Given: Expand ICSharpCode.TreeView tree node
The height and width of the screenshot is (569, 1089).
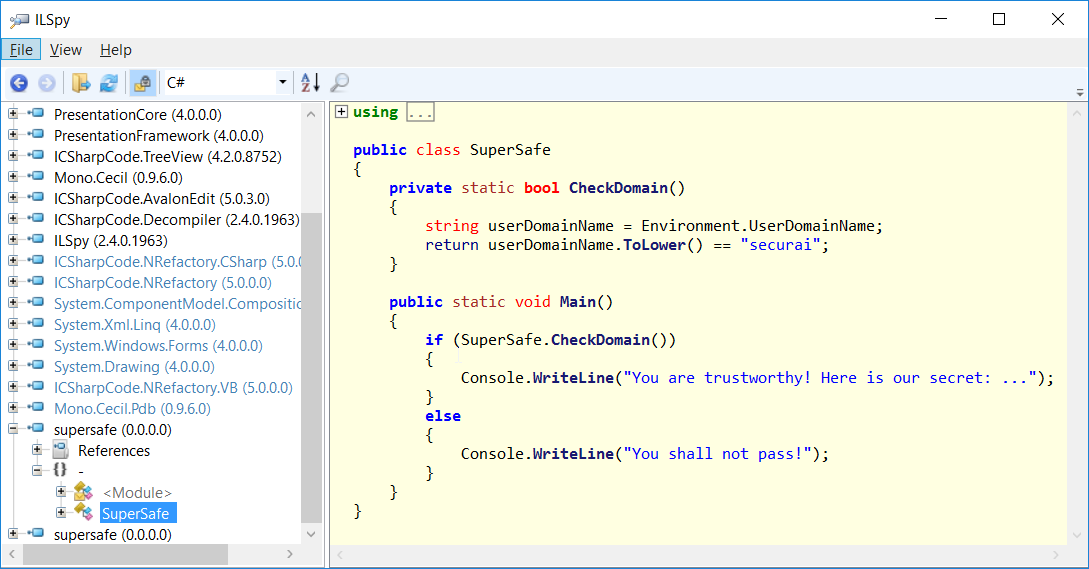Looking at the screenshot, I should click(x=13, y=156).
